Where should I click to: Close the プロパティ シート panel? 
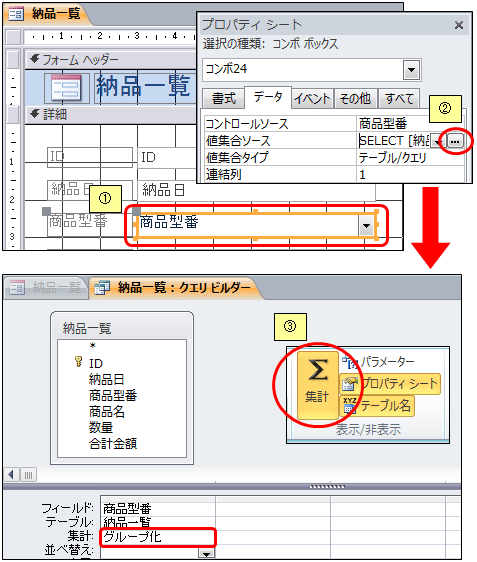coord(459,25)
